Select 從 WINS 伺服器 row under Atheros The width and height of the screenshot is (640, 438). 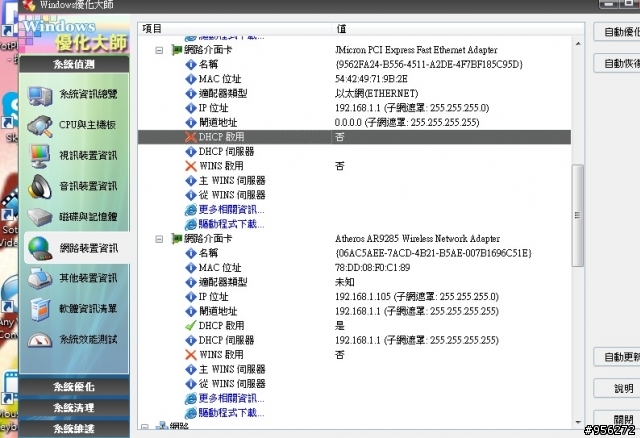tap(354, 384)
